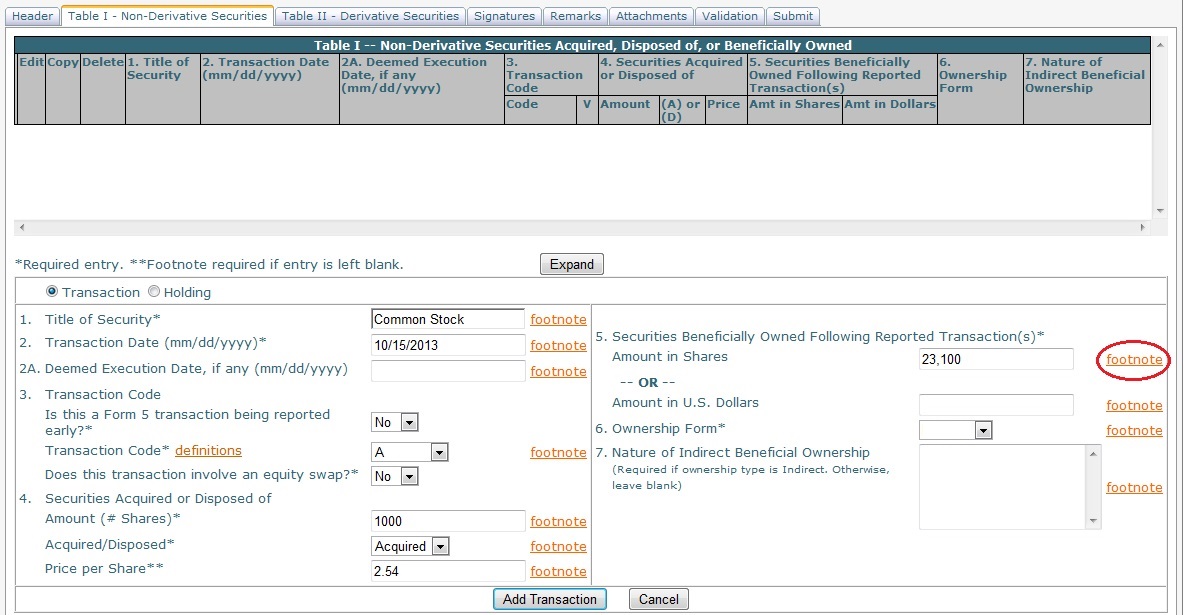
Task: Click the Add Transaction button
Action: (549, 599)
